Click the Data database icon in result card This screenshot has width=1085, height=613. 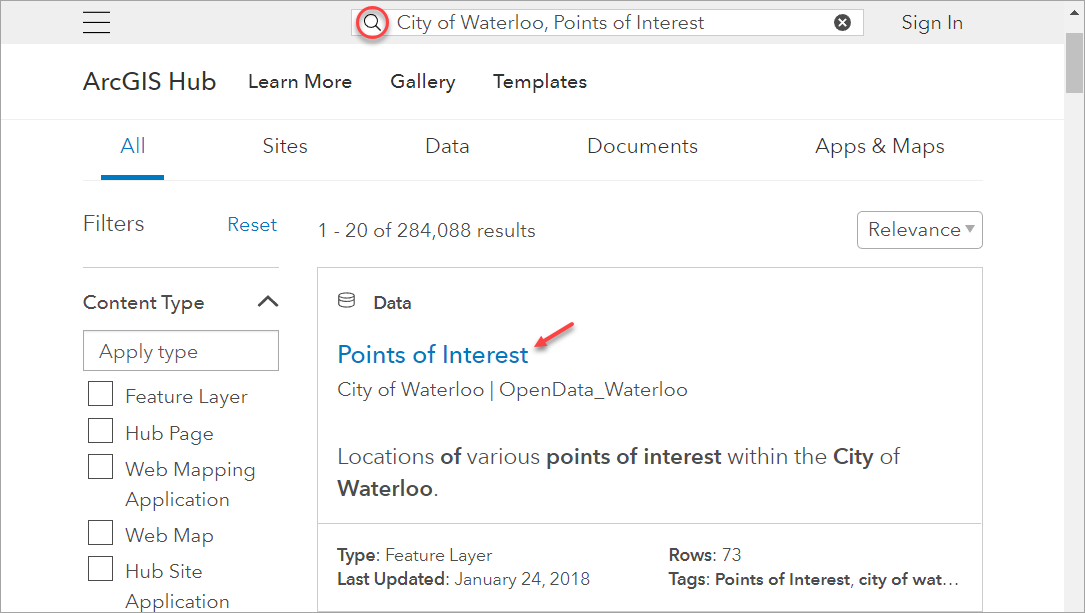(x=346, y=301)
